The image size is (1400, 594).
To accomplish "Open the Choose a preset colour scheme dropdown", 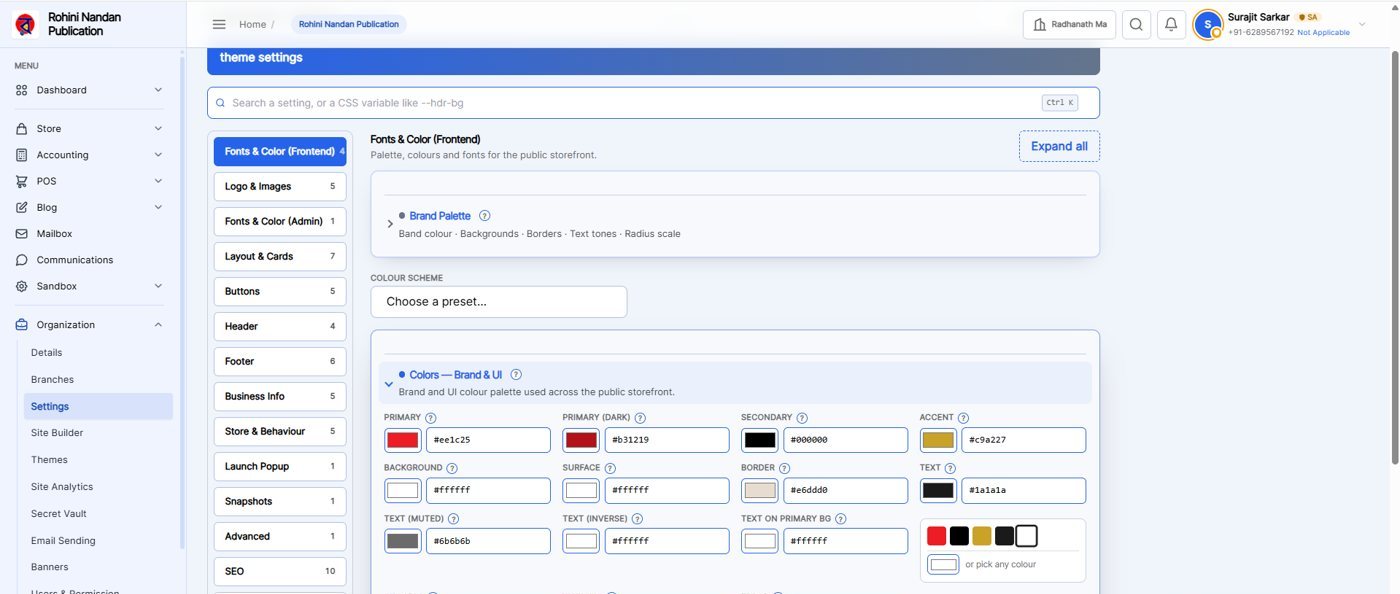I will (499, 302).
